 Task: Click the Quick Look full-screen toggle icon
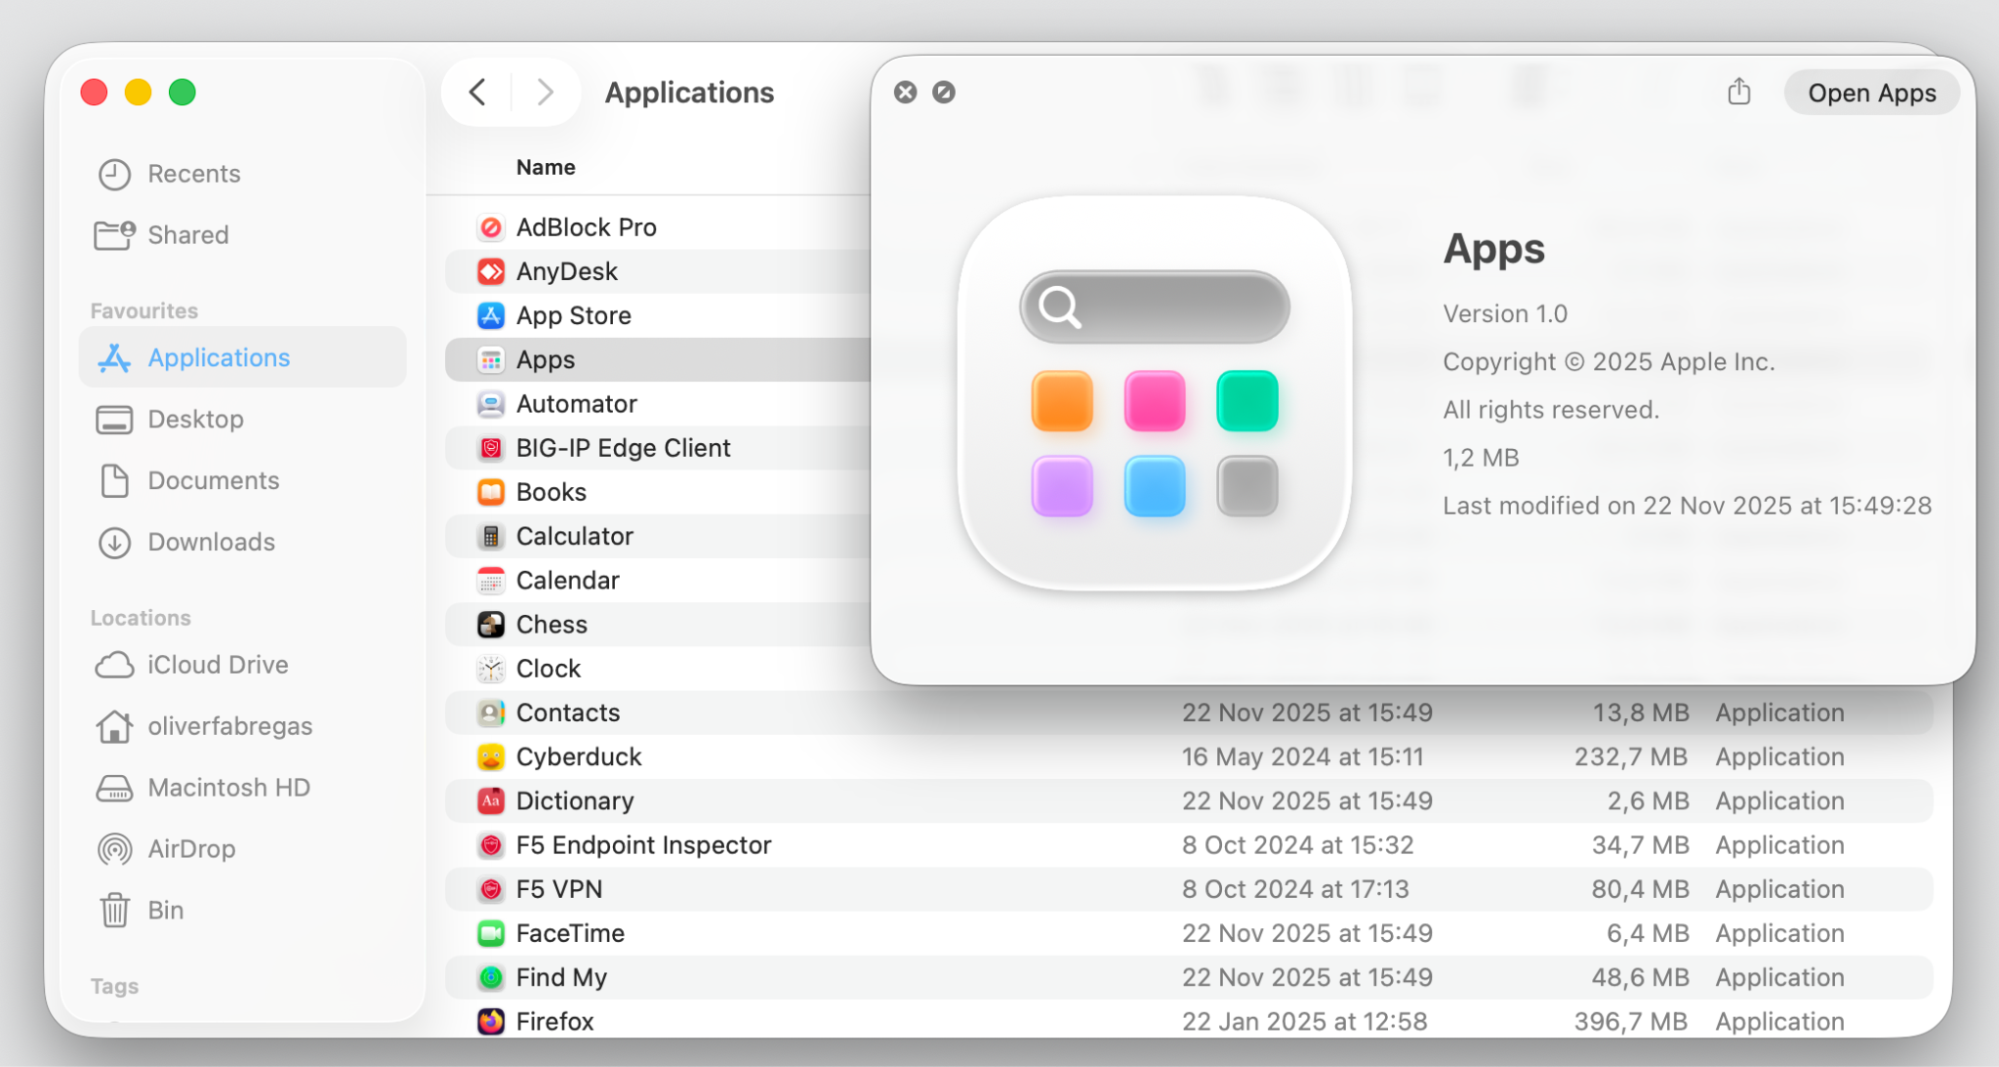(944, 92)
